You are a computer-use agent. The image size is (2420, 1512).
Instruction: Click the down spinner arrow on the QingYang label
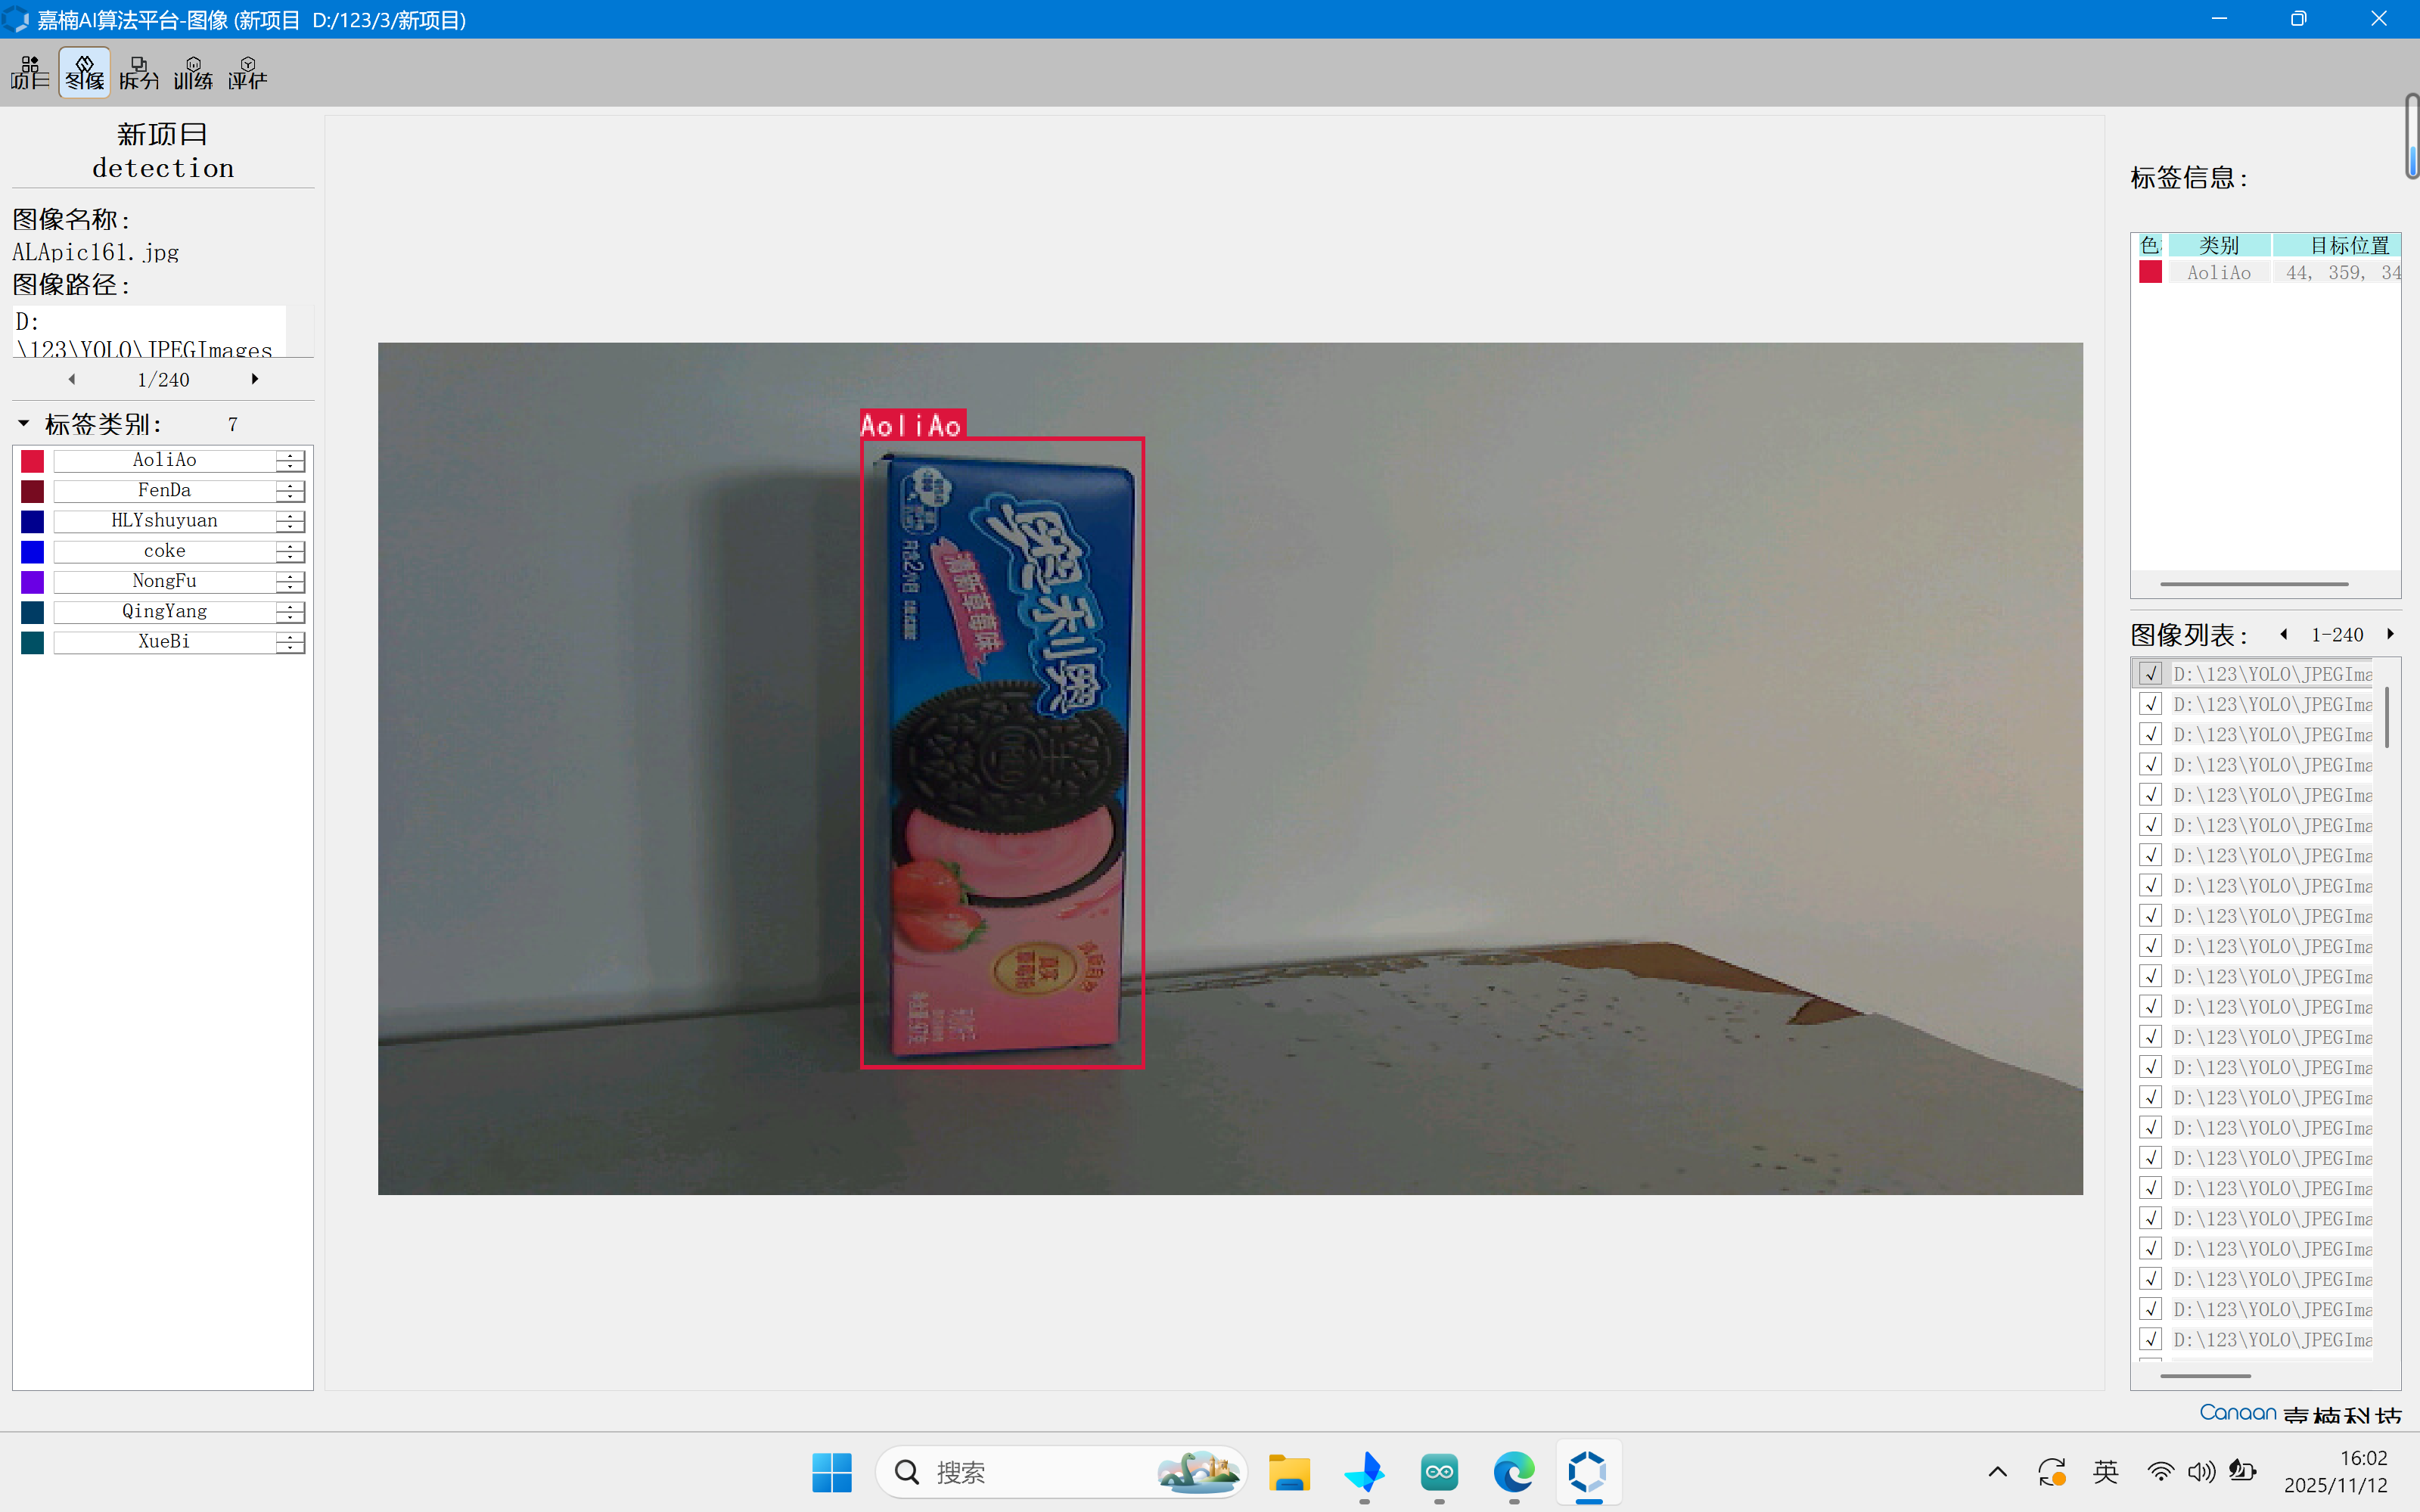(290, 617)
